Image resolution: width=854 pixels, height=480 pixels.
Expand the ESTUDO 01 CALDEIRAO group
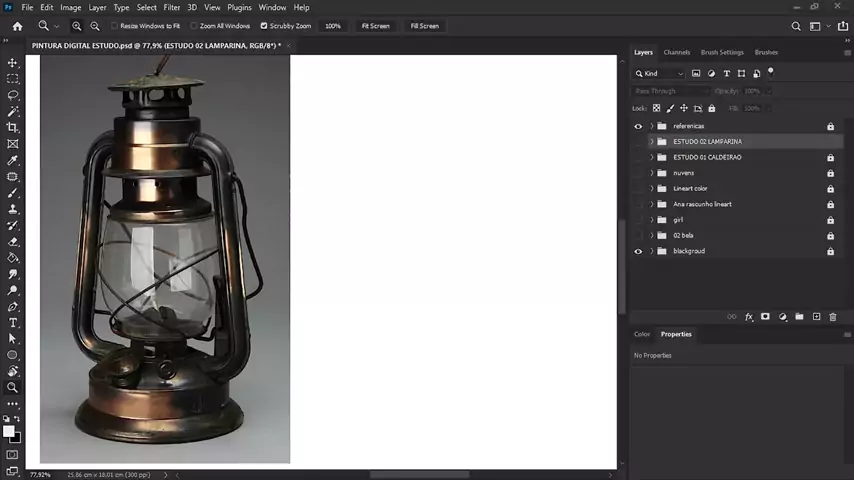click(x=652, y=157)
